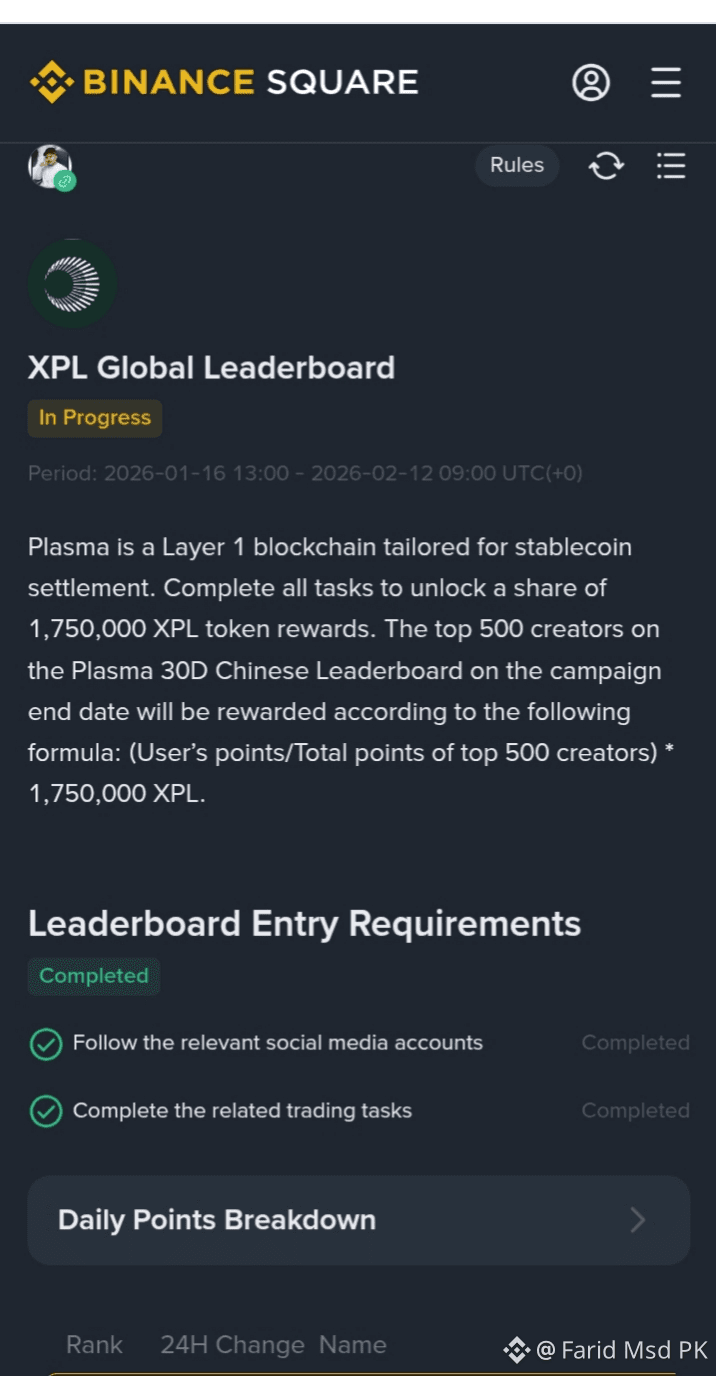This screenshot has height=1376, width=716.
Task: Open the list view icon
Action: 671,166
